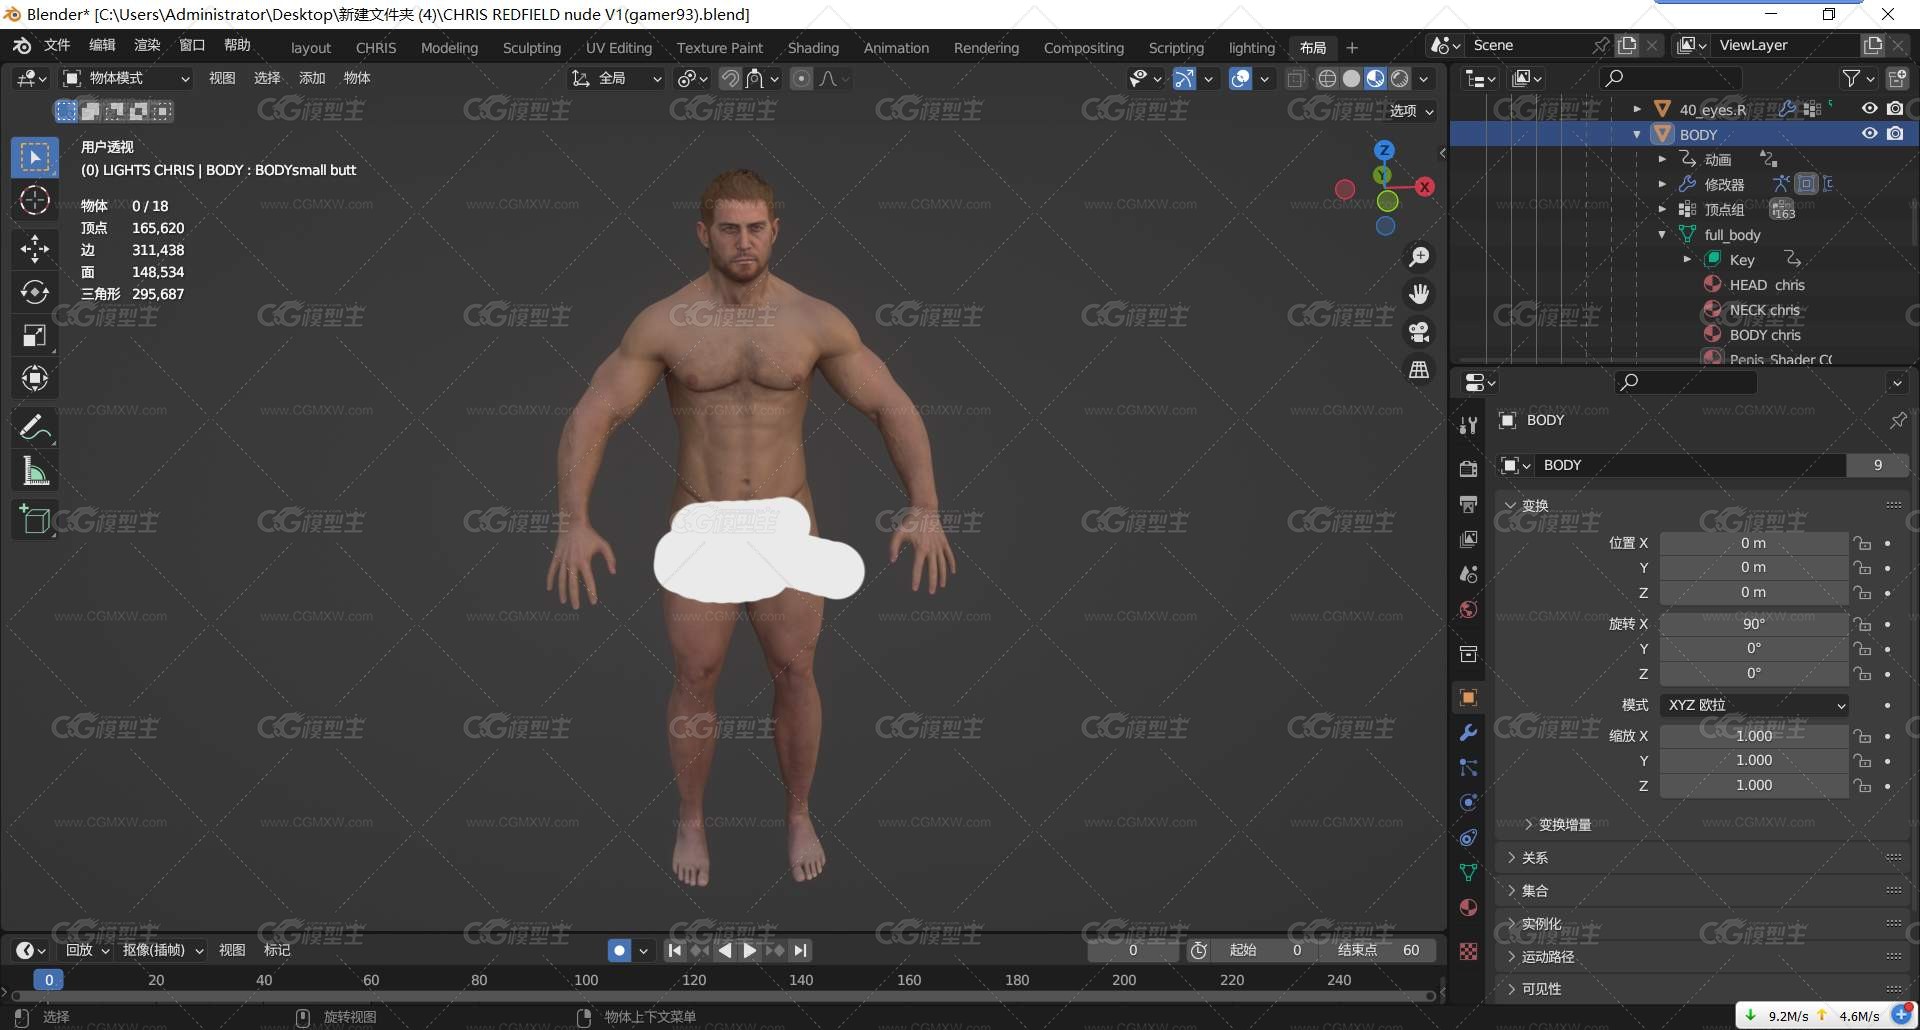1920x1030 pixels.
Task: Hide the BODY object with eye icon
Action: click(x=1869, y=134)
